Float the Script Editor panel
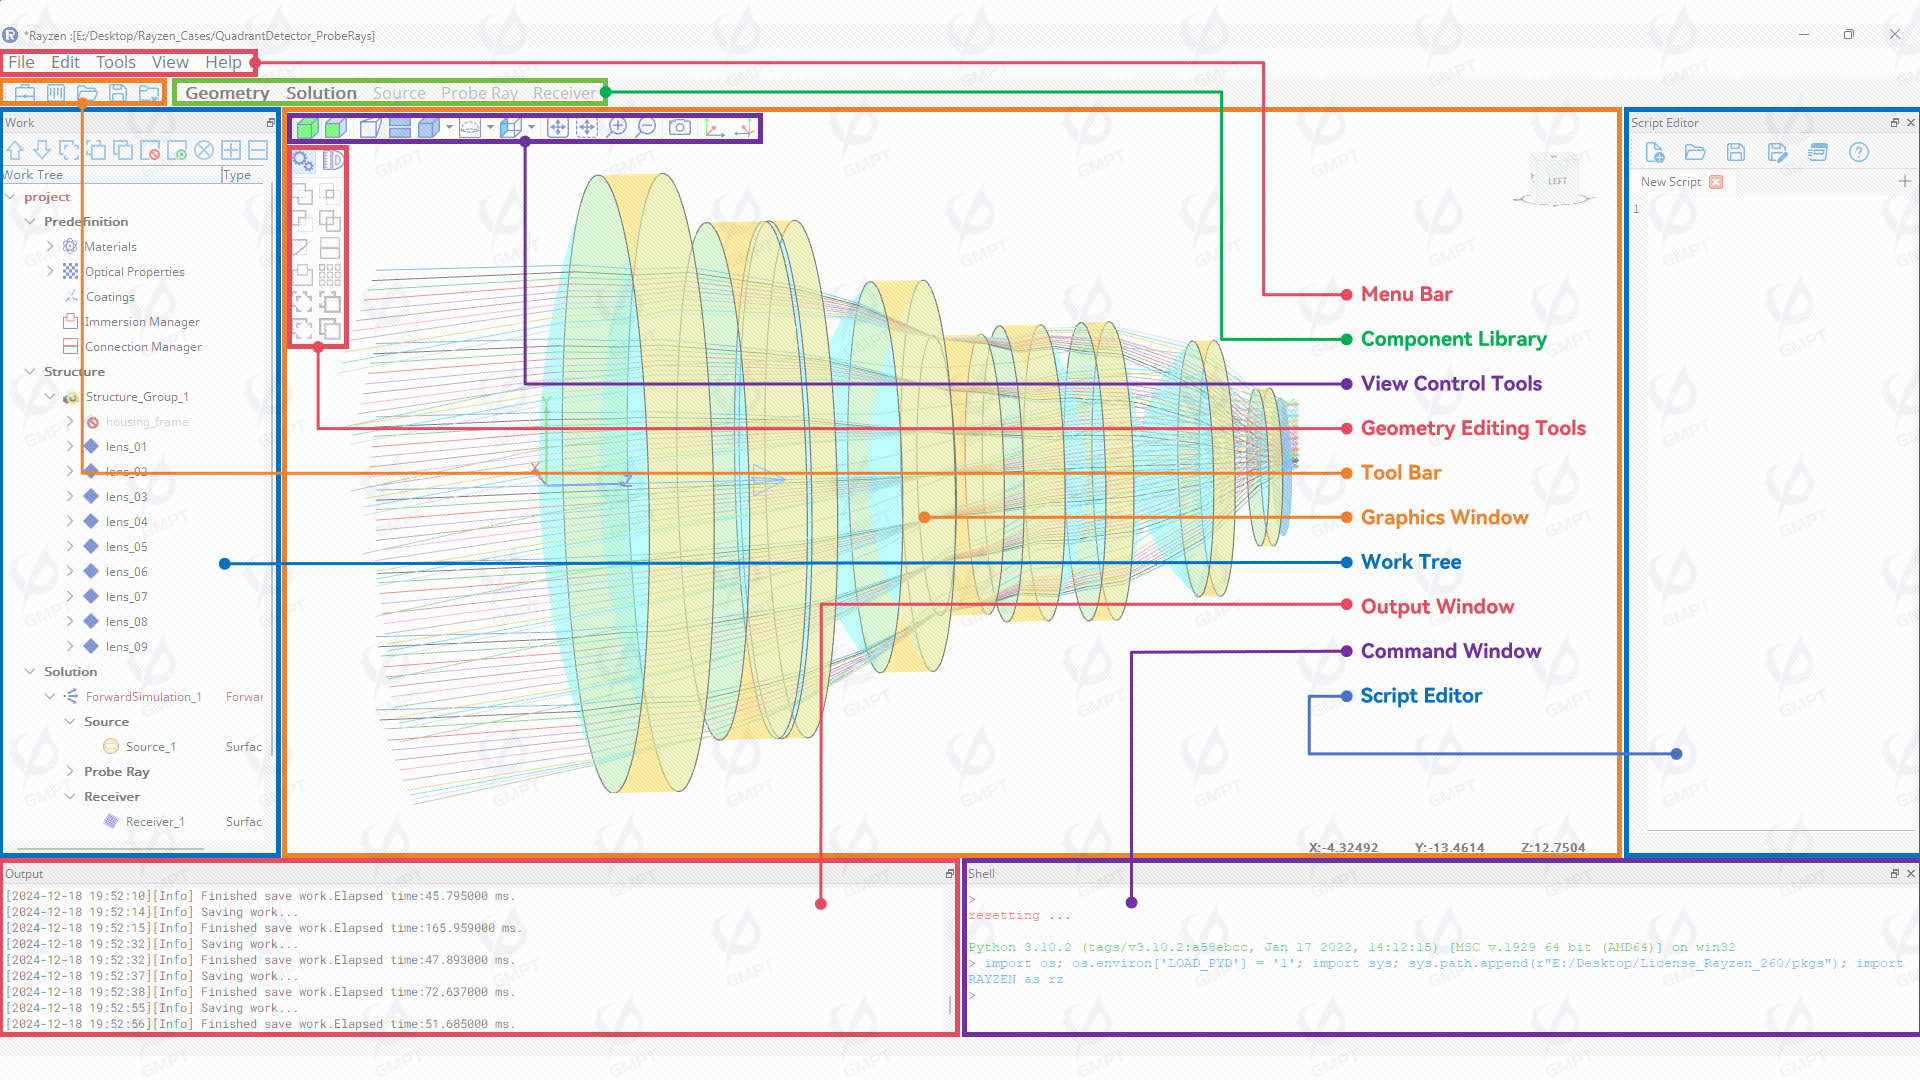This screenshot has width=1920, height=1080. coord(1895,122)
